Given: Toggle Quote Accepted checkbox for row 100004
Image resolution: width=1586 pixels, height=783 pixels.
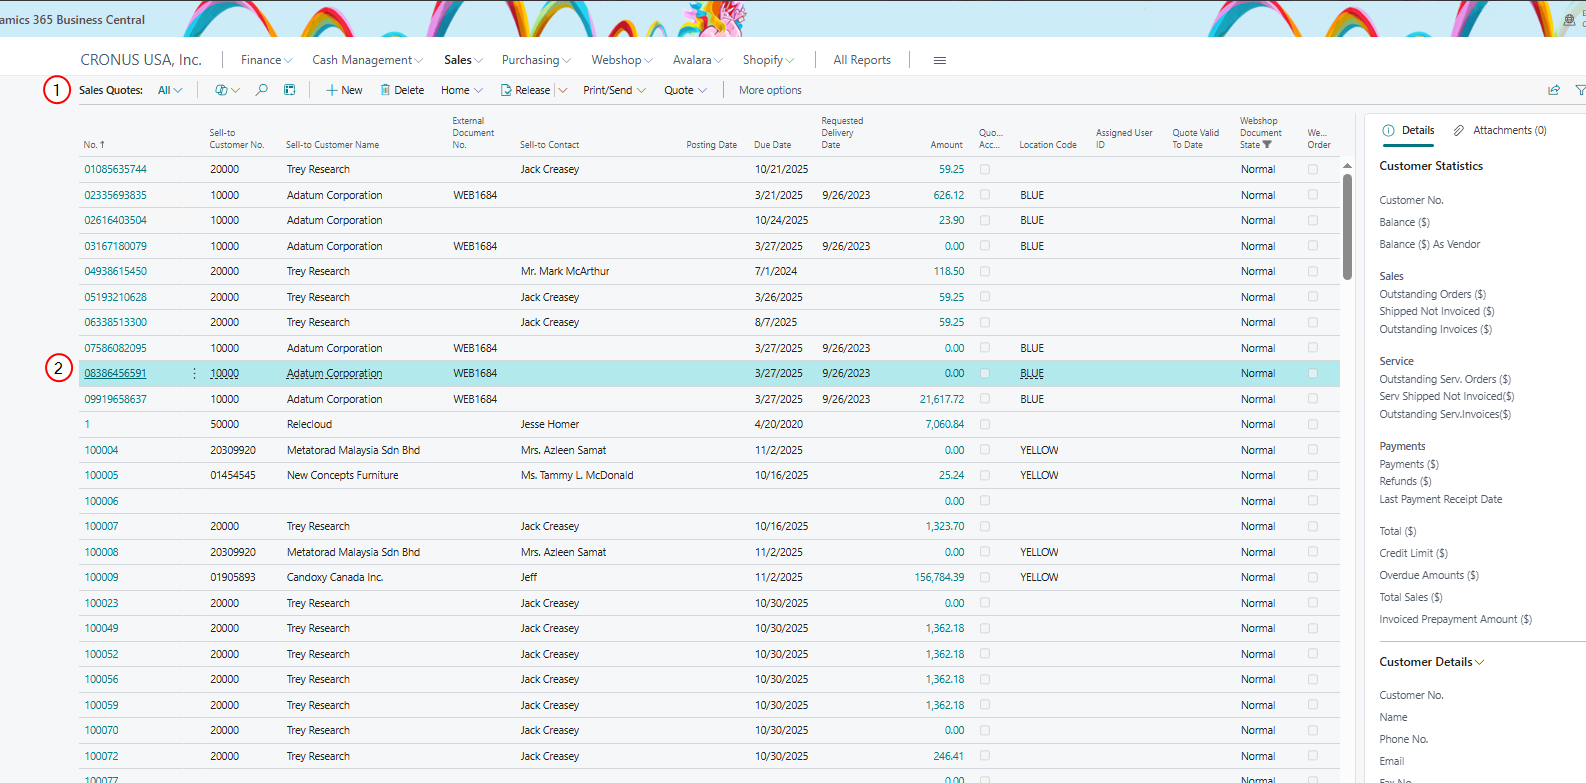Looking at the screenshot, I should coord(985,450).
